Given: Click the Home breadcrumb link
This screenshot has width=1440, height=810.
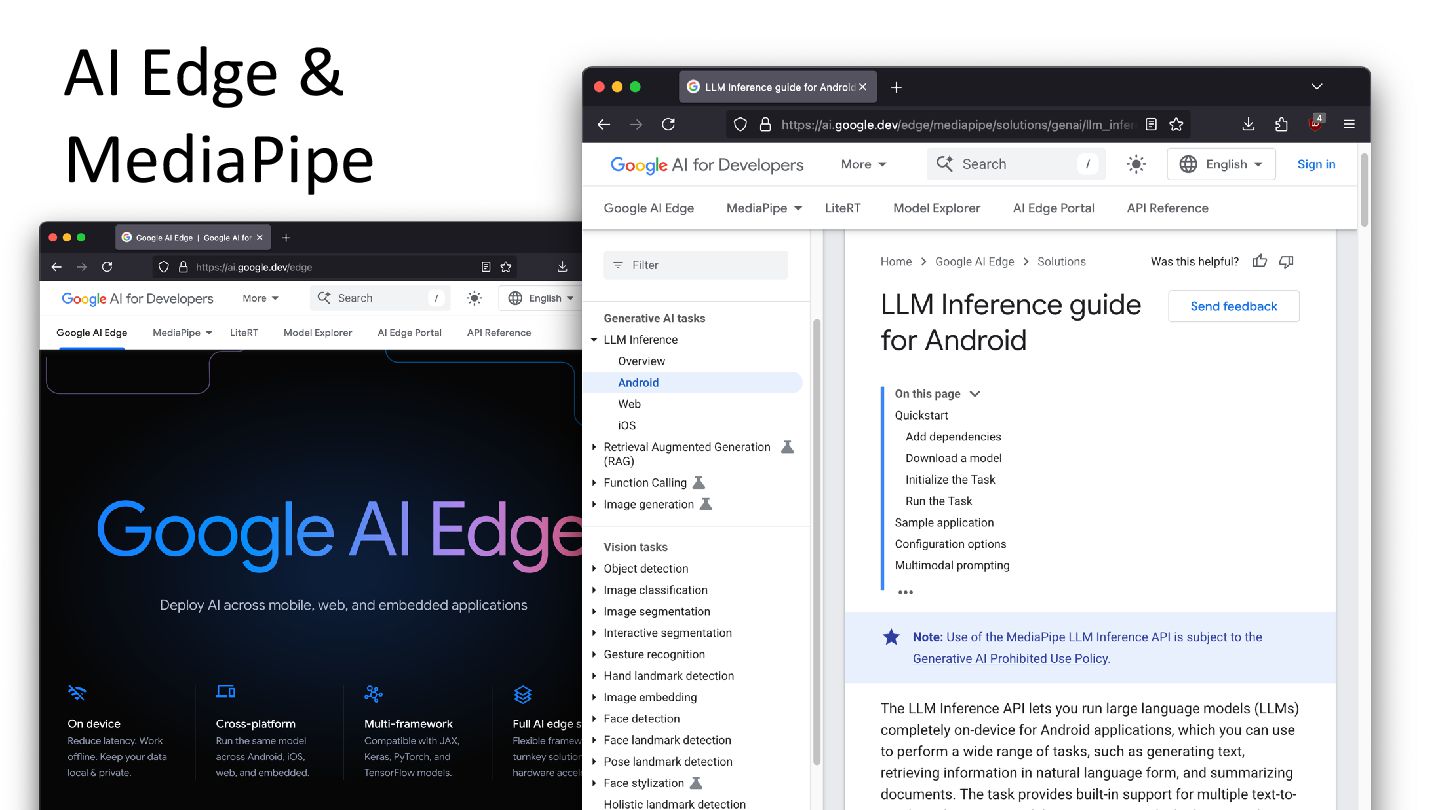Looking at the screenshot, I should (x=895, y=261).
